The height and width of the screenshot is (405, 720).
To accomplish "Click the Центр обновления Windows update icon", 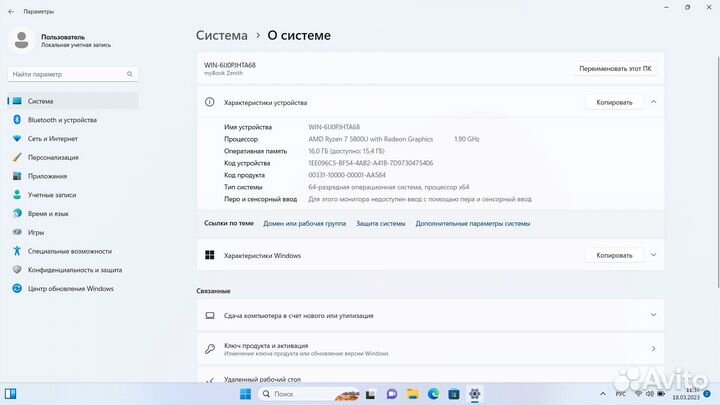I will click(17, 289).
